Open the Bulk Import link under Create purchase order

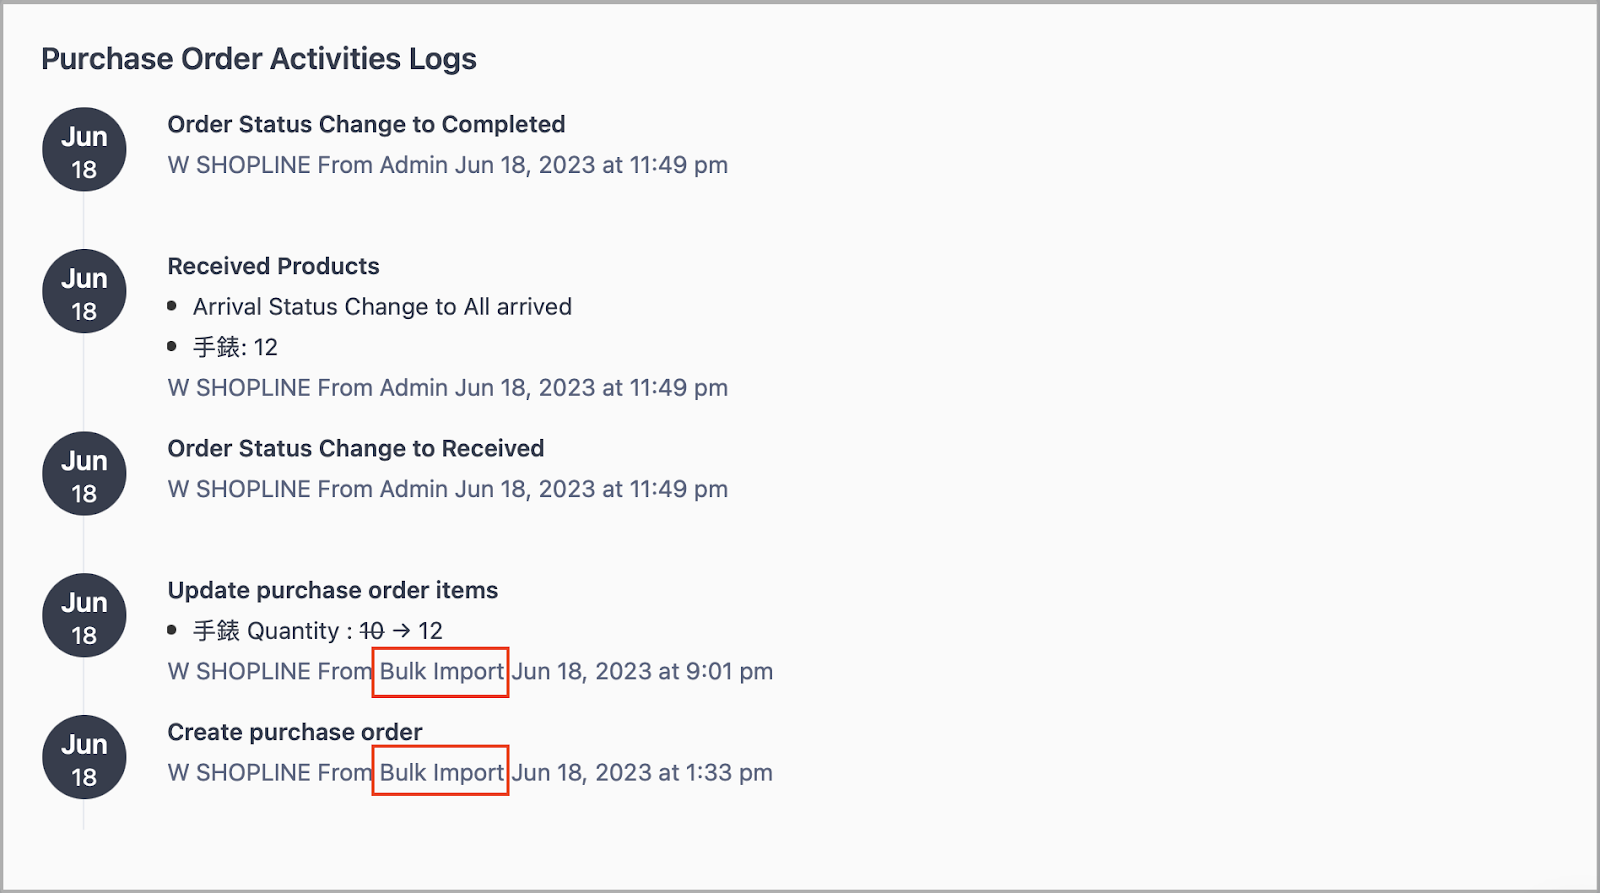coord(441,772)
